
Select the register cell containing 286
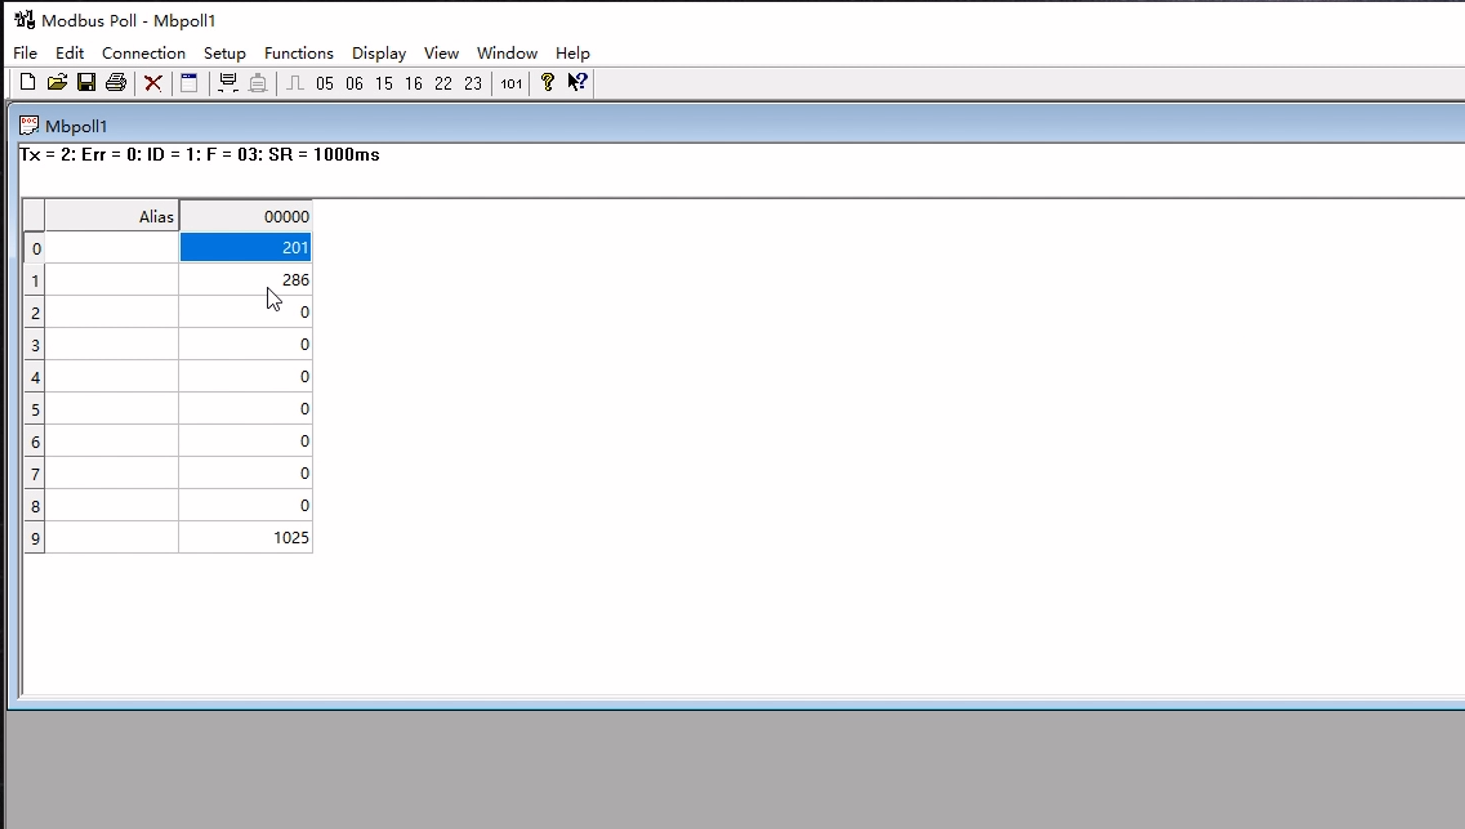click(245, 280)
